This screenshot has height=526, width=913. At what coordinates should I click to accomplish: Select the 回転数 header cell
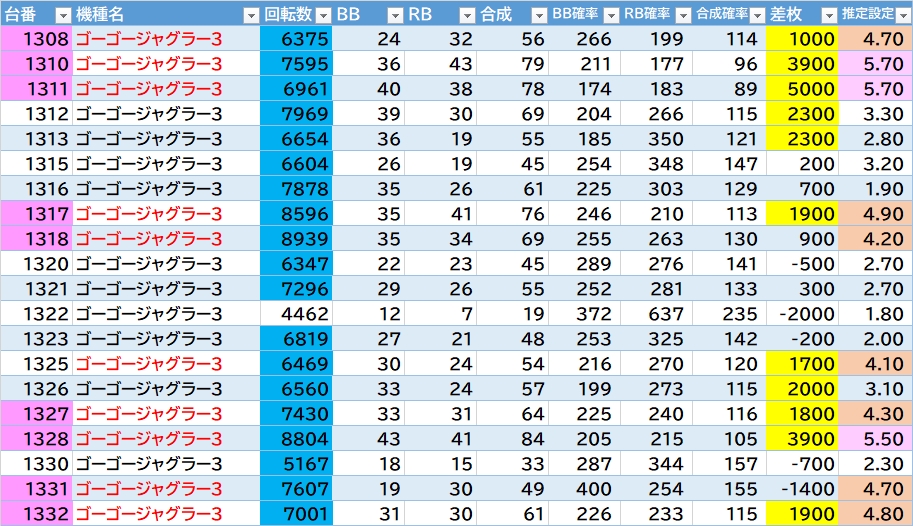click(296, 13)
